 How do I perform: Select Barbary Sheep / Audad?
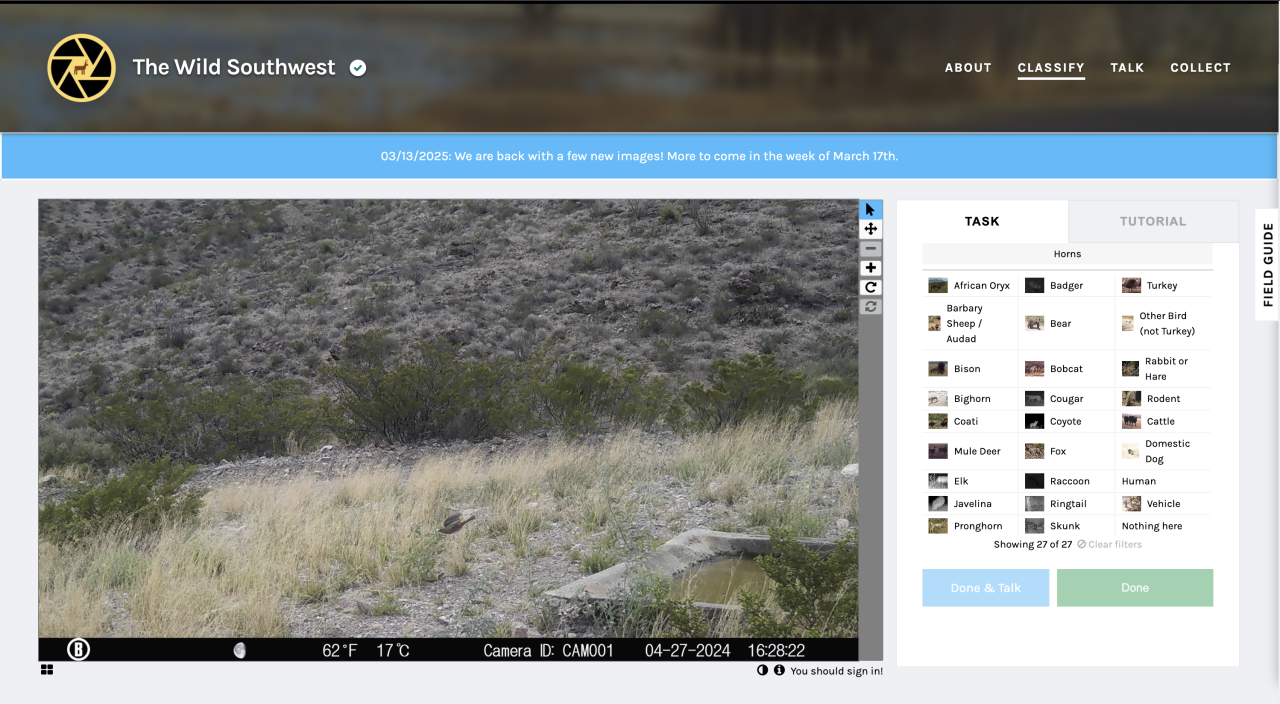click(x=970, y=324)
